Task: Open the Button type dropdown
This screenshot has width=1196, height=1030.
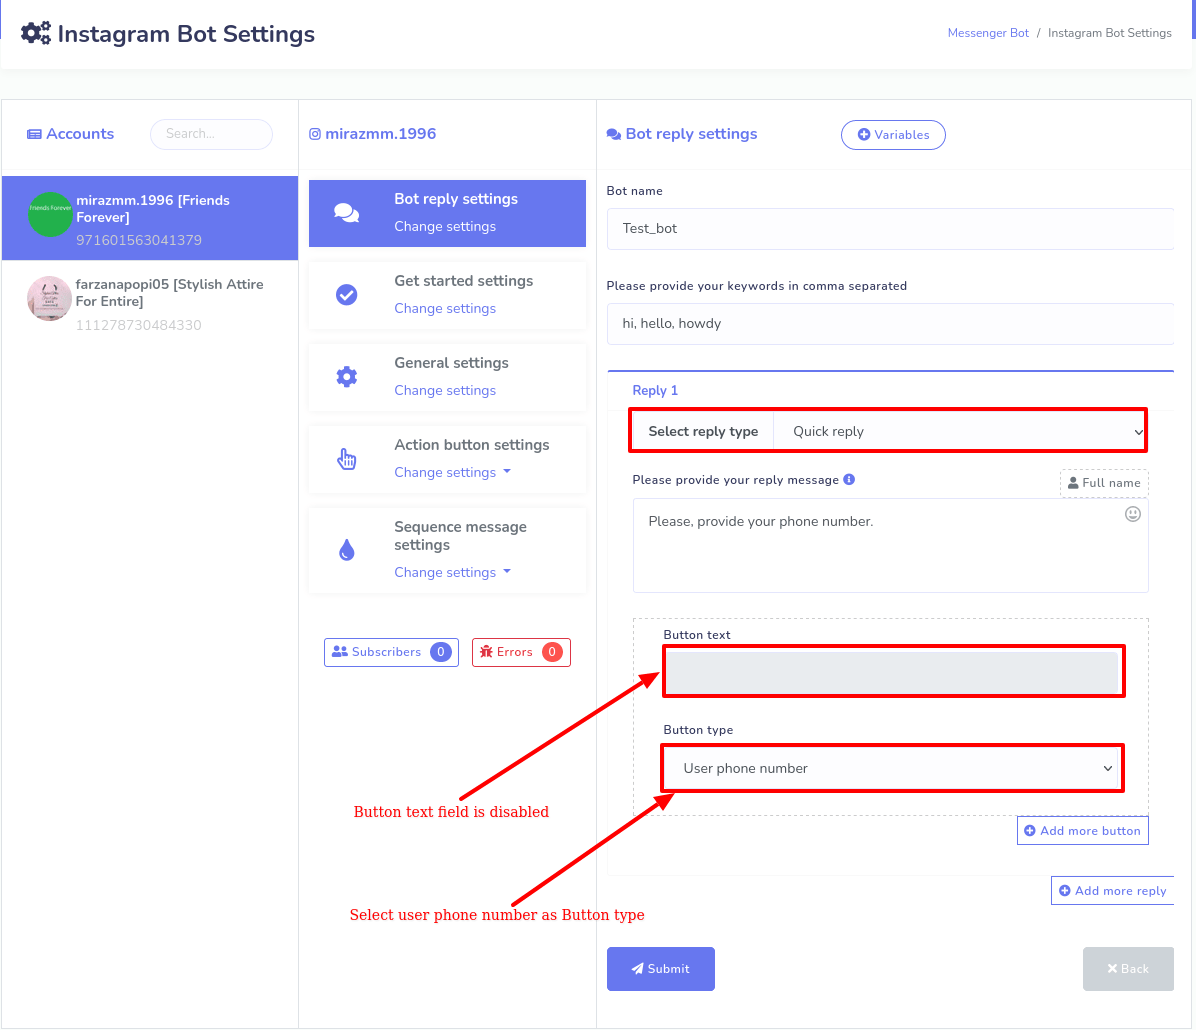Action: pyautogui.click(x=891, y=768)
